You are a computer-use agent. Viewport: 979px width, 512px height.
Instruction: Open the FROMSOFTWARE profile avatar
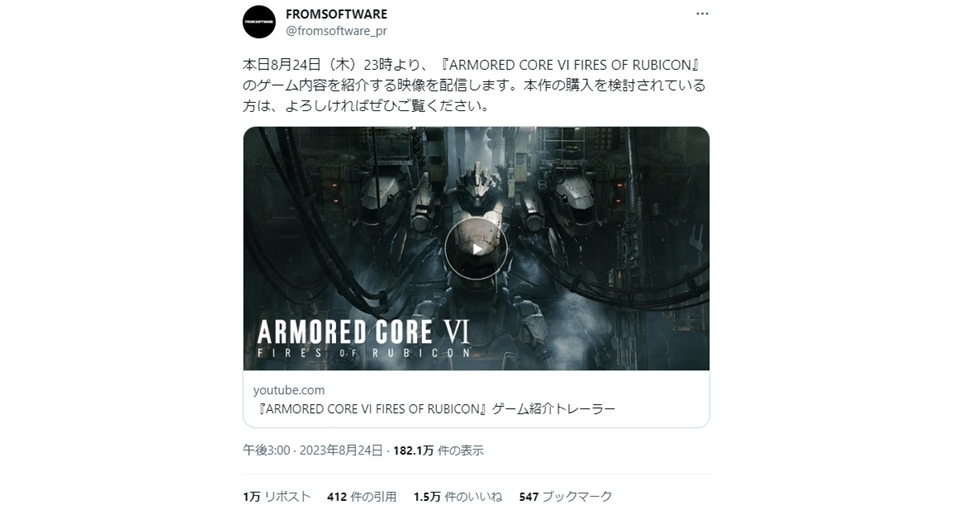(x=259, y=22)
